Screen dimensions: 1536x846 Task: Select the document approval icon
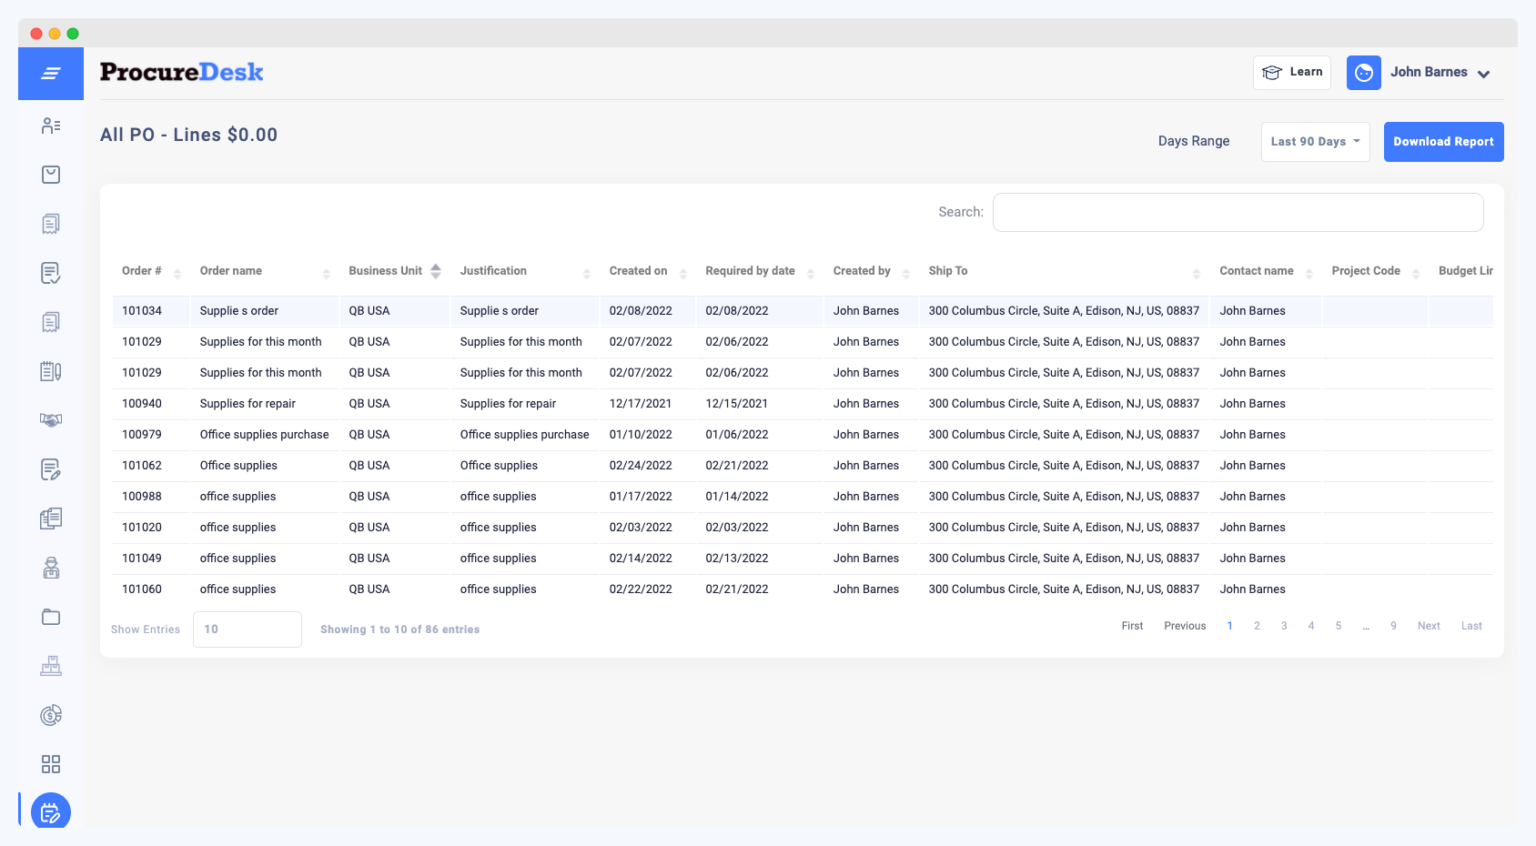click(50, 272)
